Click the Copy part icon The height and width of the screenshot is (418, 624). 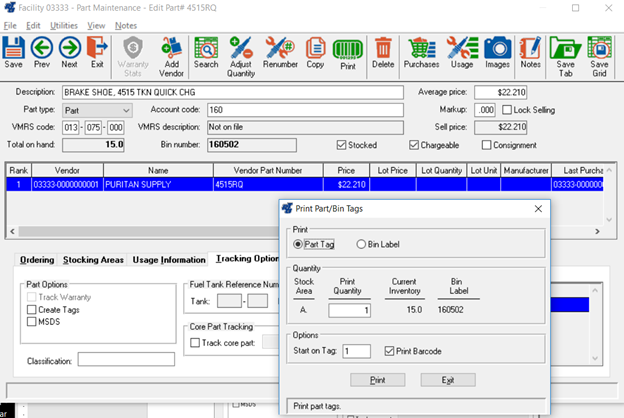point(315,52)
